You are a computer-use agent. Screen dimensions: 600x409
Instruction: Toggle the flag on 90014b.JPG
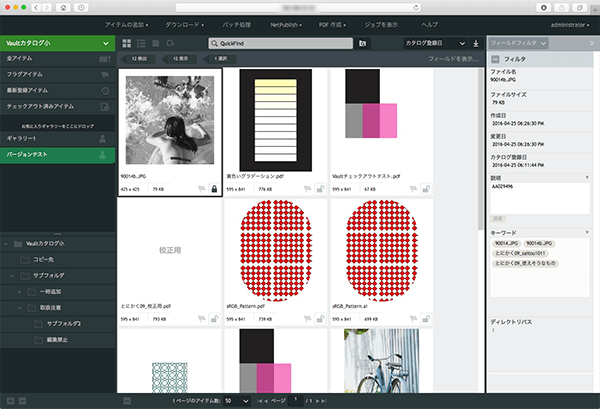(x=201, y=189)
